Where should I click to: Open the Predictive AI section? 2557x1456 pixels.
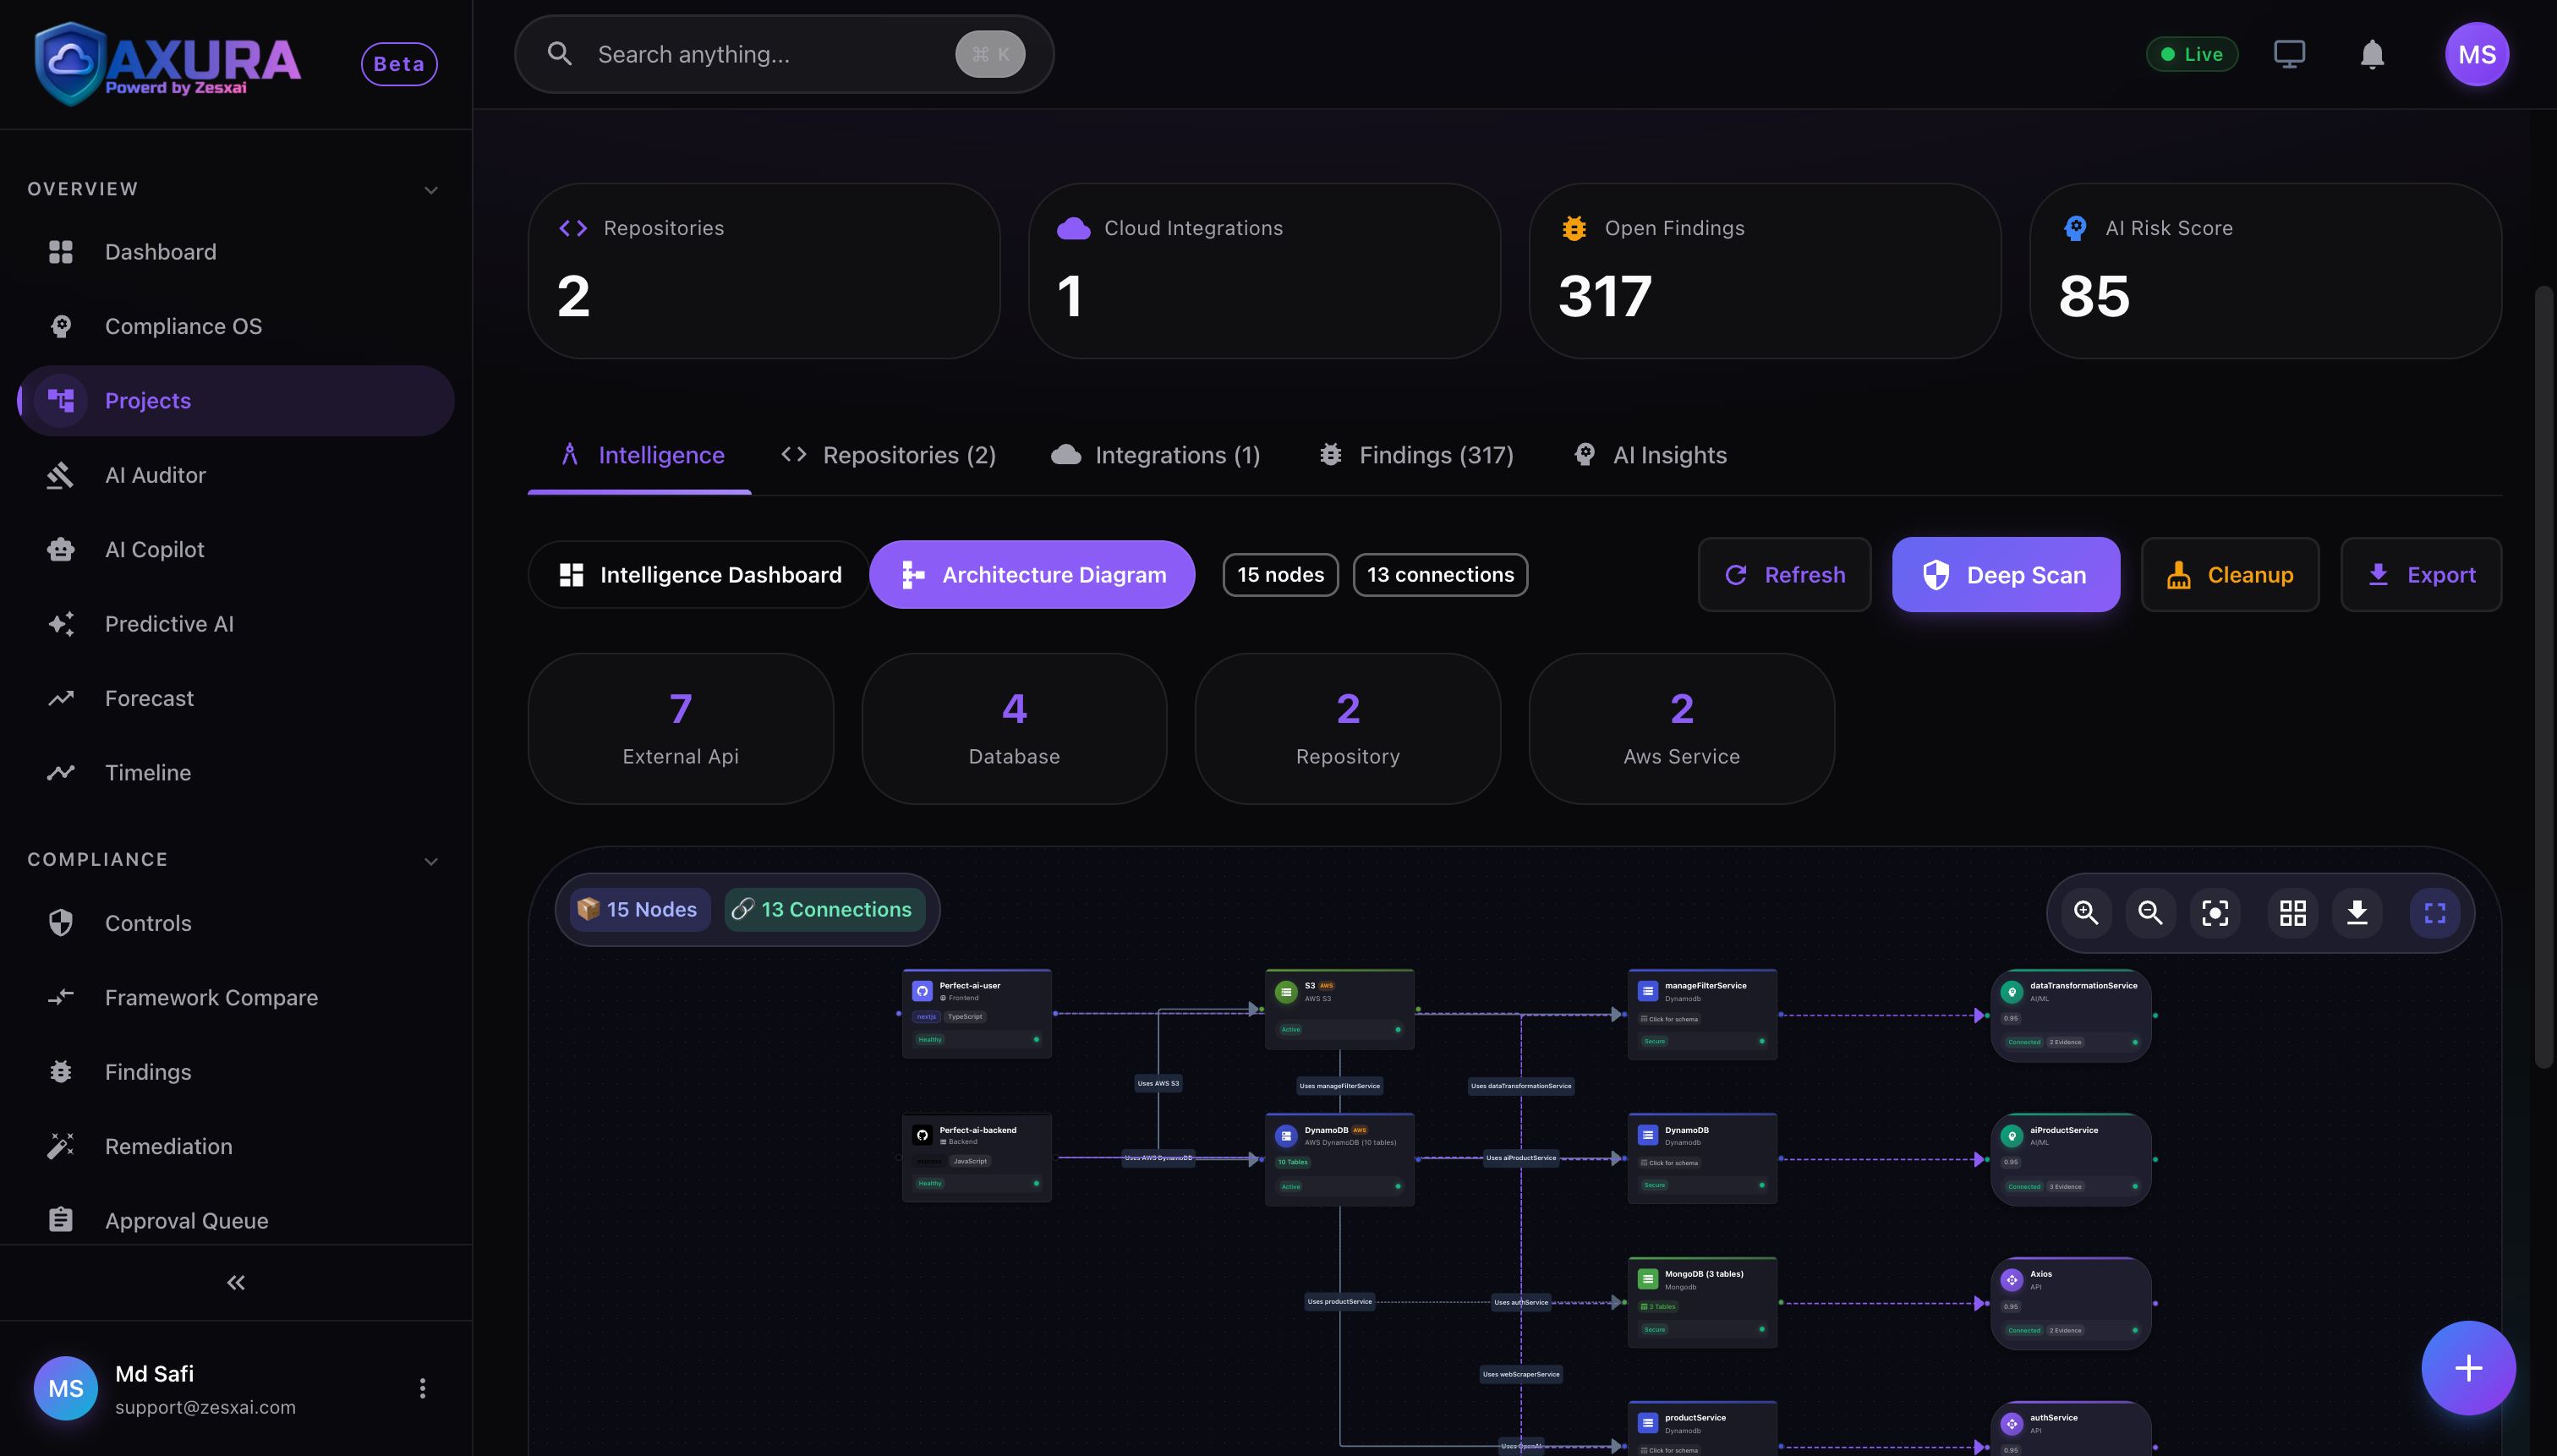click(169, 623)
